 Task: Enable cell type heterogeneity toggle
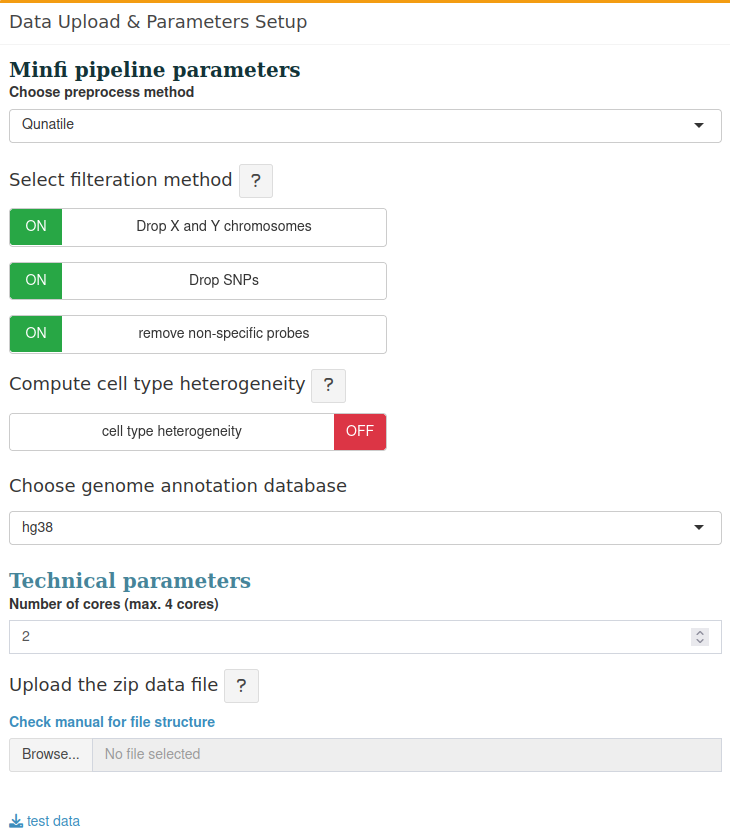198,432
